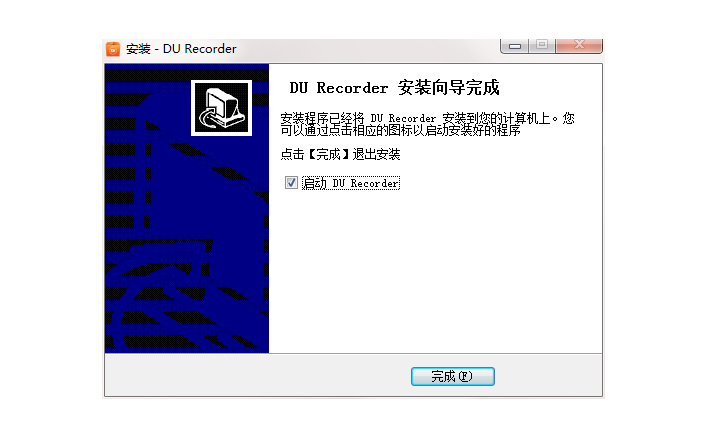Minimize the DU Recorder setup window

coord(515,45)
